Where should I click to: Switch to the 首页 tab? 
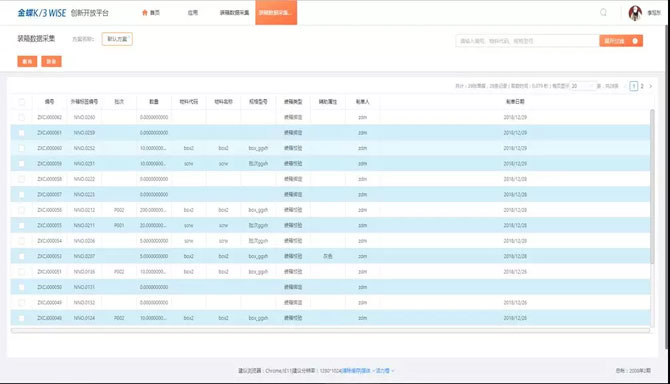point(151,13)
